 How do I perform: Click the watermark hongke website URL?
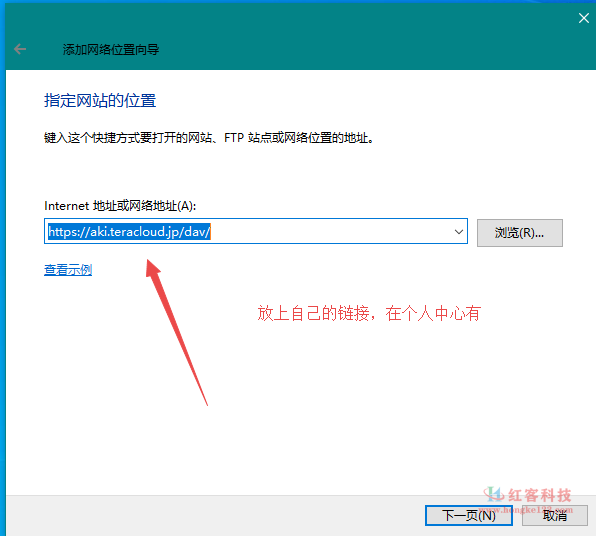[525, 509]
